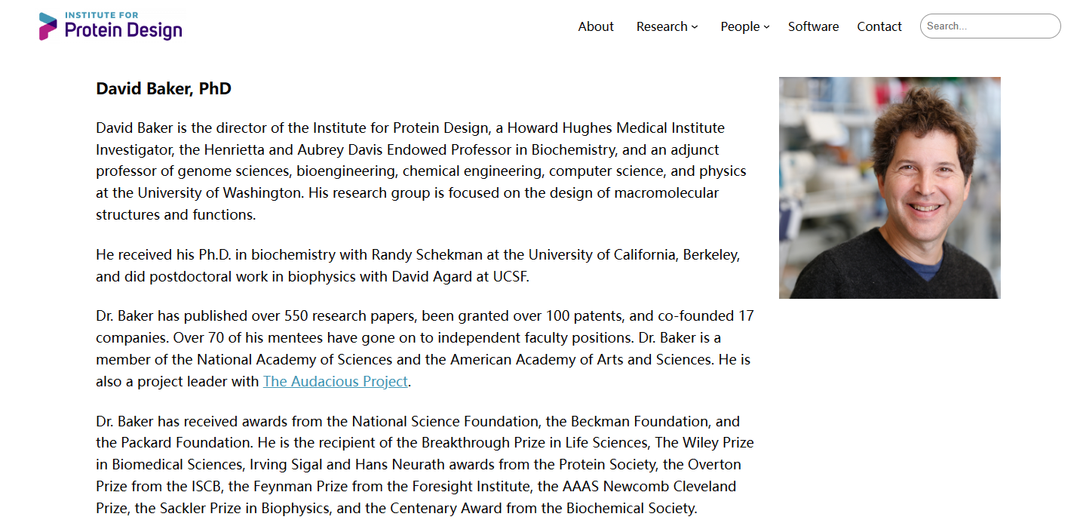Screen dimensions: 1080x529
Task: Click the "Protein Design" logo text
Action: 123,31
